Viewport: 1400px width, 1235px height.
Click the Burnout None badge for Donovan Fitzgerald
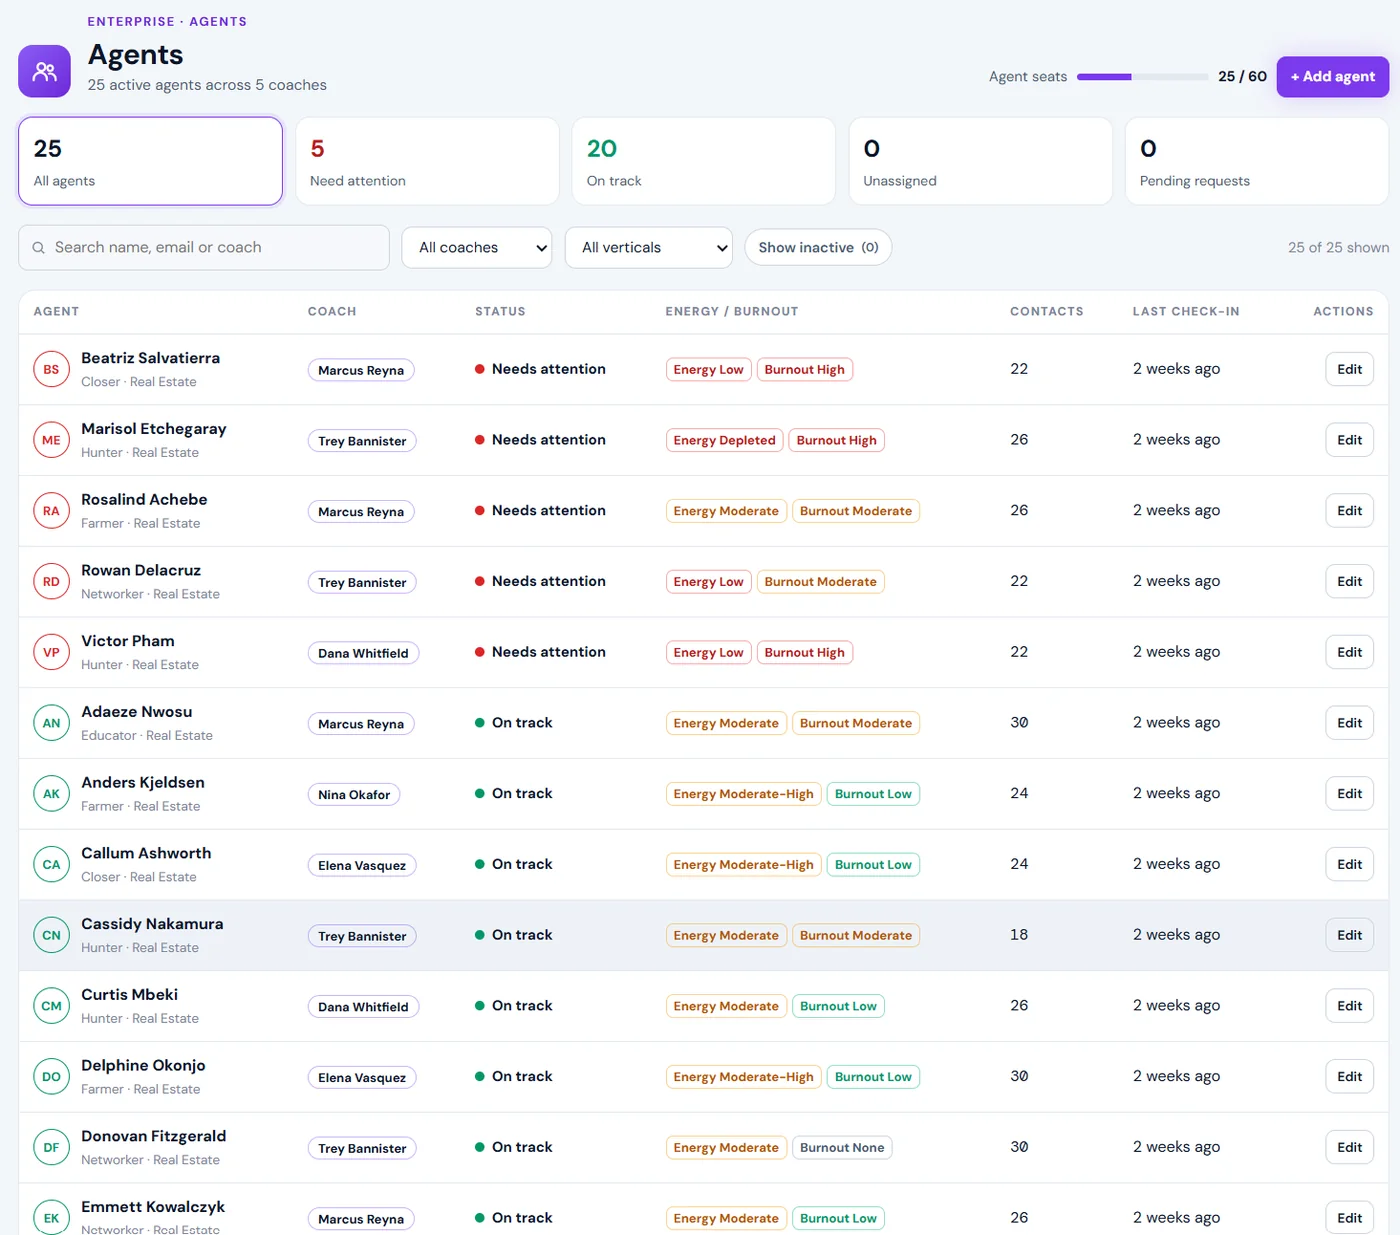[842, 1148]
